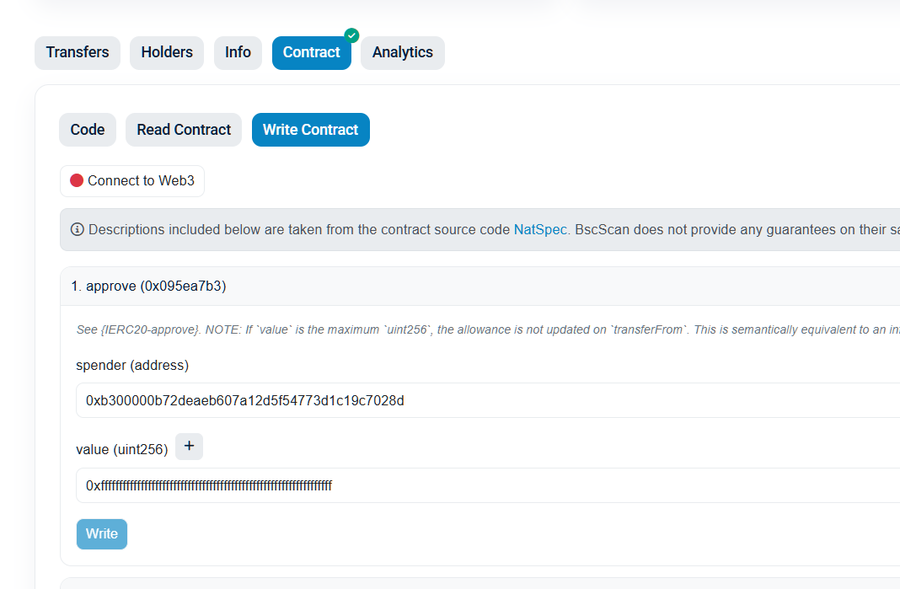
Task: Click Connect to Web3 button
Action: [133, 181]
